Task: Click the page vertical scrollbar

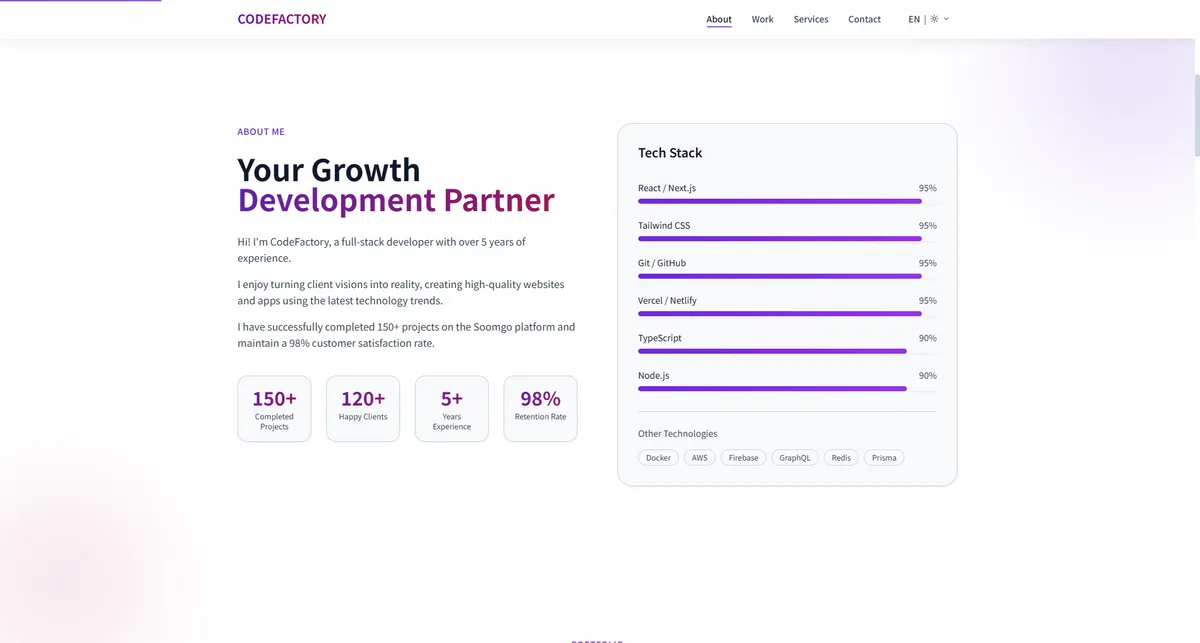Action: click(1195, 100)
